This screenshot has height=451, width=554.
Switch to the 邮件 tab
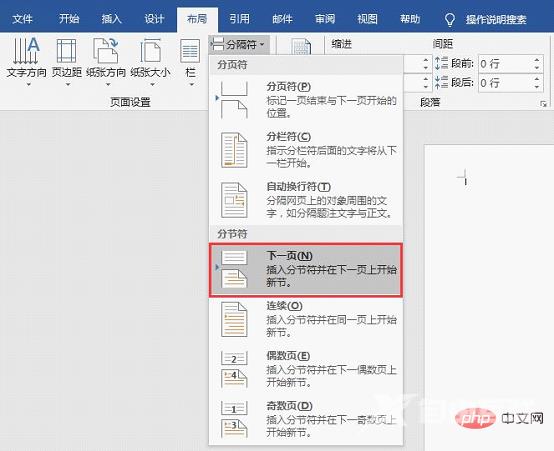(x=282, y=19)
